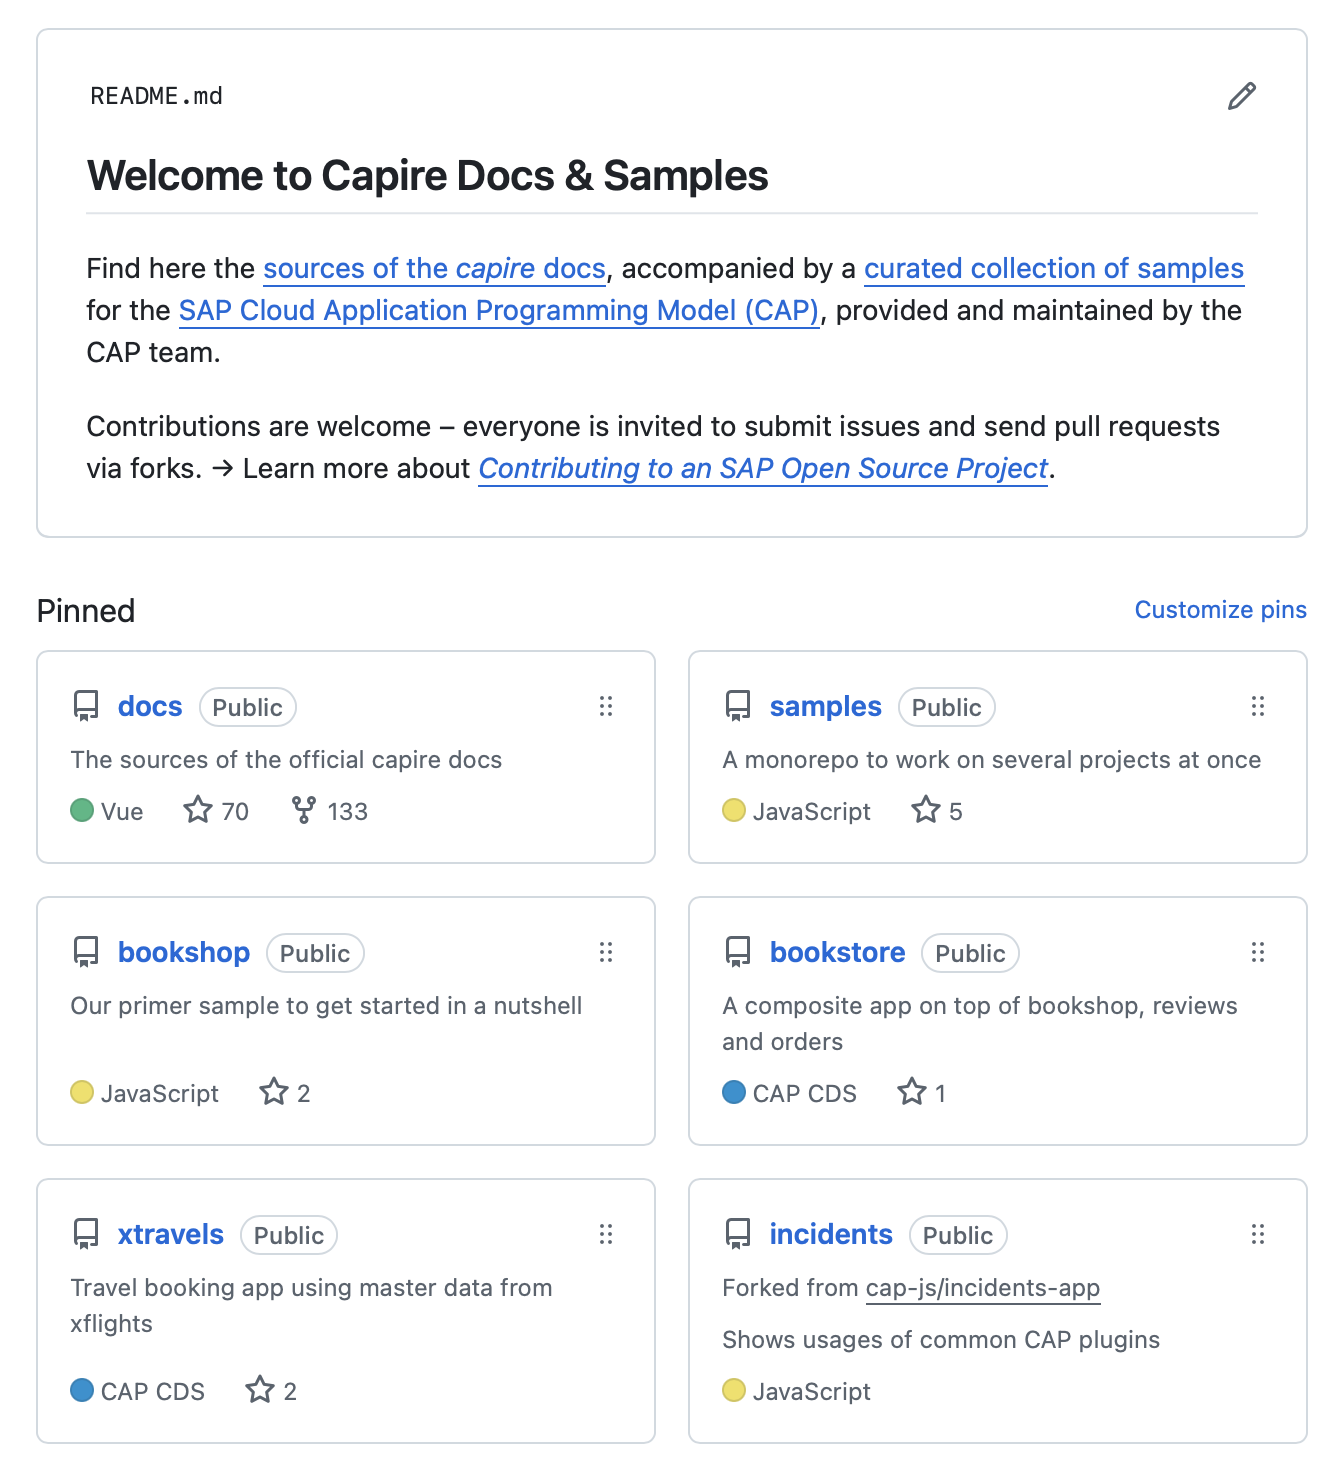Open Contributing to an SAP Open Source Project
The height and width of the screenshot is (1482, 1344).
coord(763,468)
